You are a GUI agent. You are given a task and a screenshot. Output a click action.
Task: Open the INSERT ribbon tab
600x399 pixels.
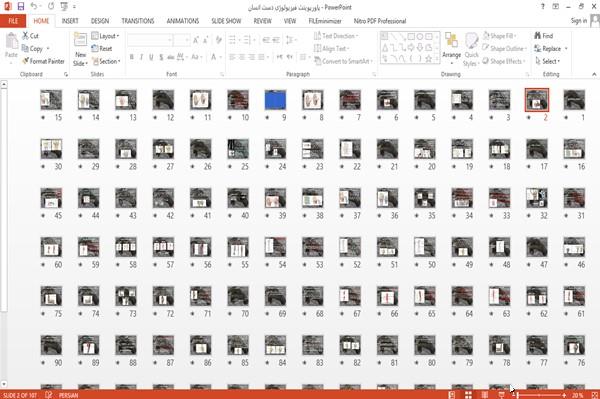70,21
